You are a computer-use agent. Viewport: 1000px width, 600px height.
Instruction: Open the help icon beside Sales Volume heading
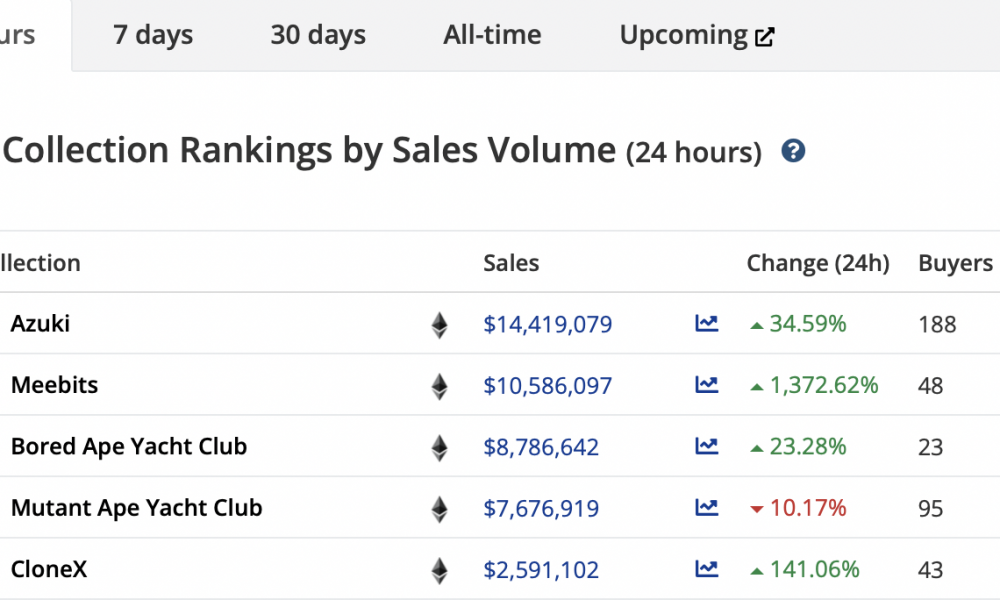pos(793,151)
